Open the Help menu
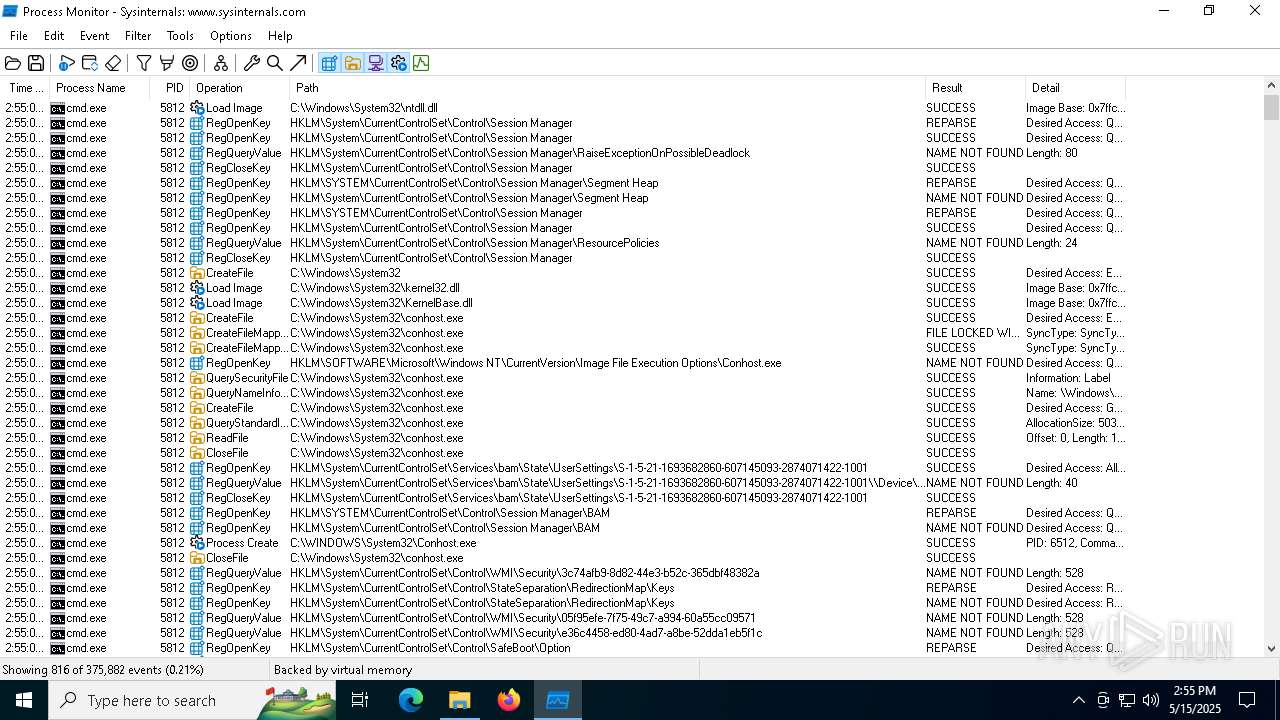Image resolution: width=1280 pixels, height=720 pixels. [280, 36]
